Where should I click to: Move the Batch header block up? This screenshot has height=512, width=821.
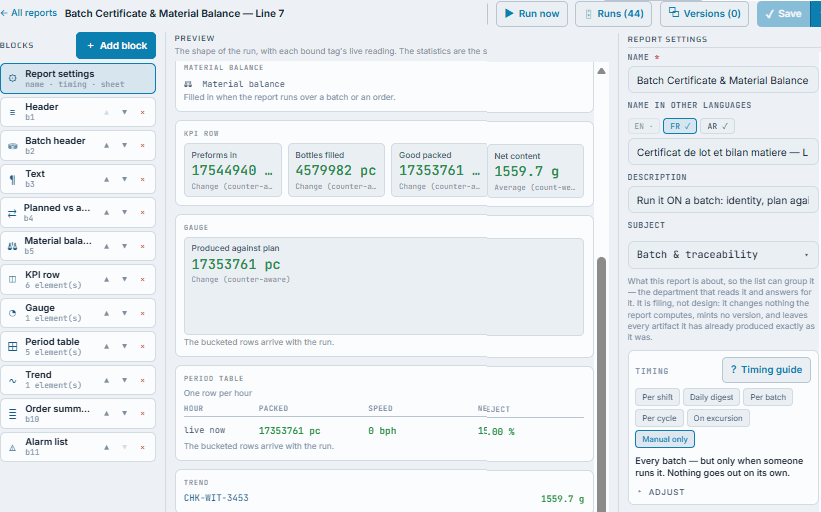(106, 146)
